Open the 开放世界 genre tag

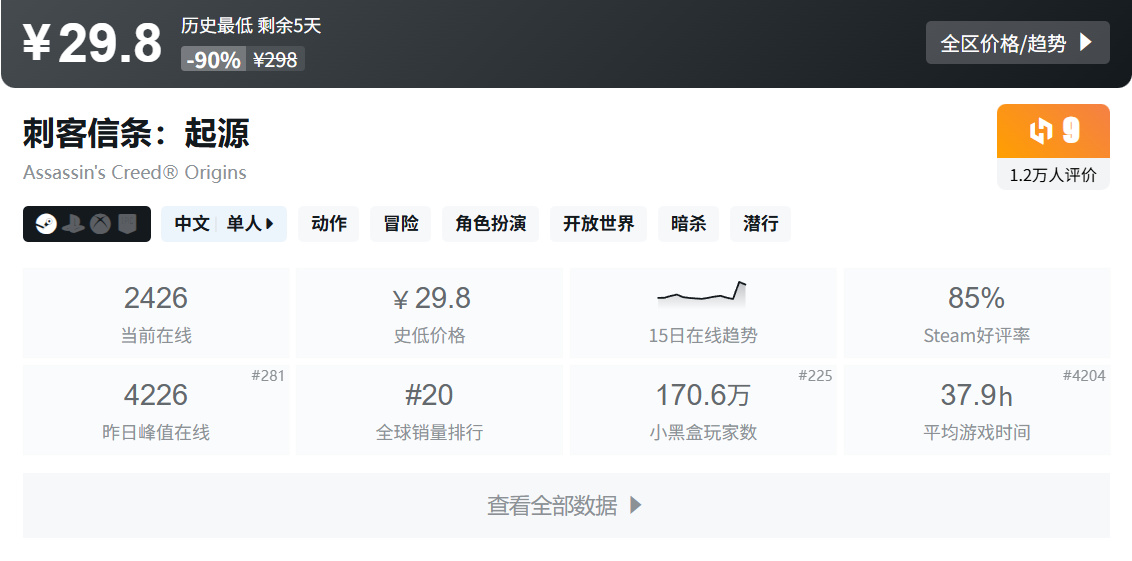pos(598,224)
